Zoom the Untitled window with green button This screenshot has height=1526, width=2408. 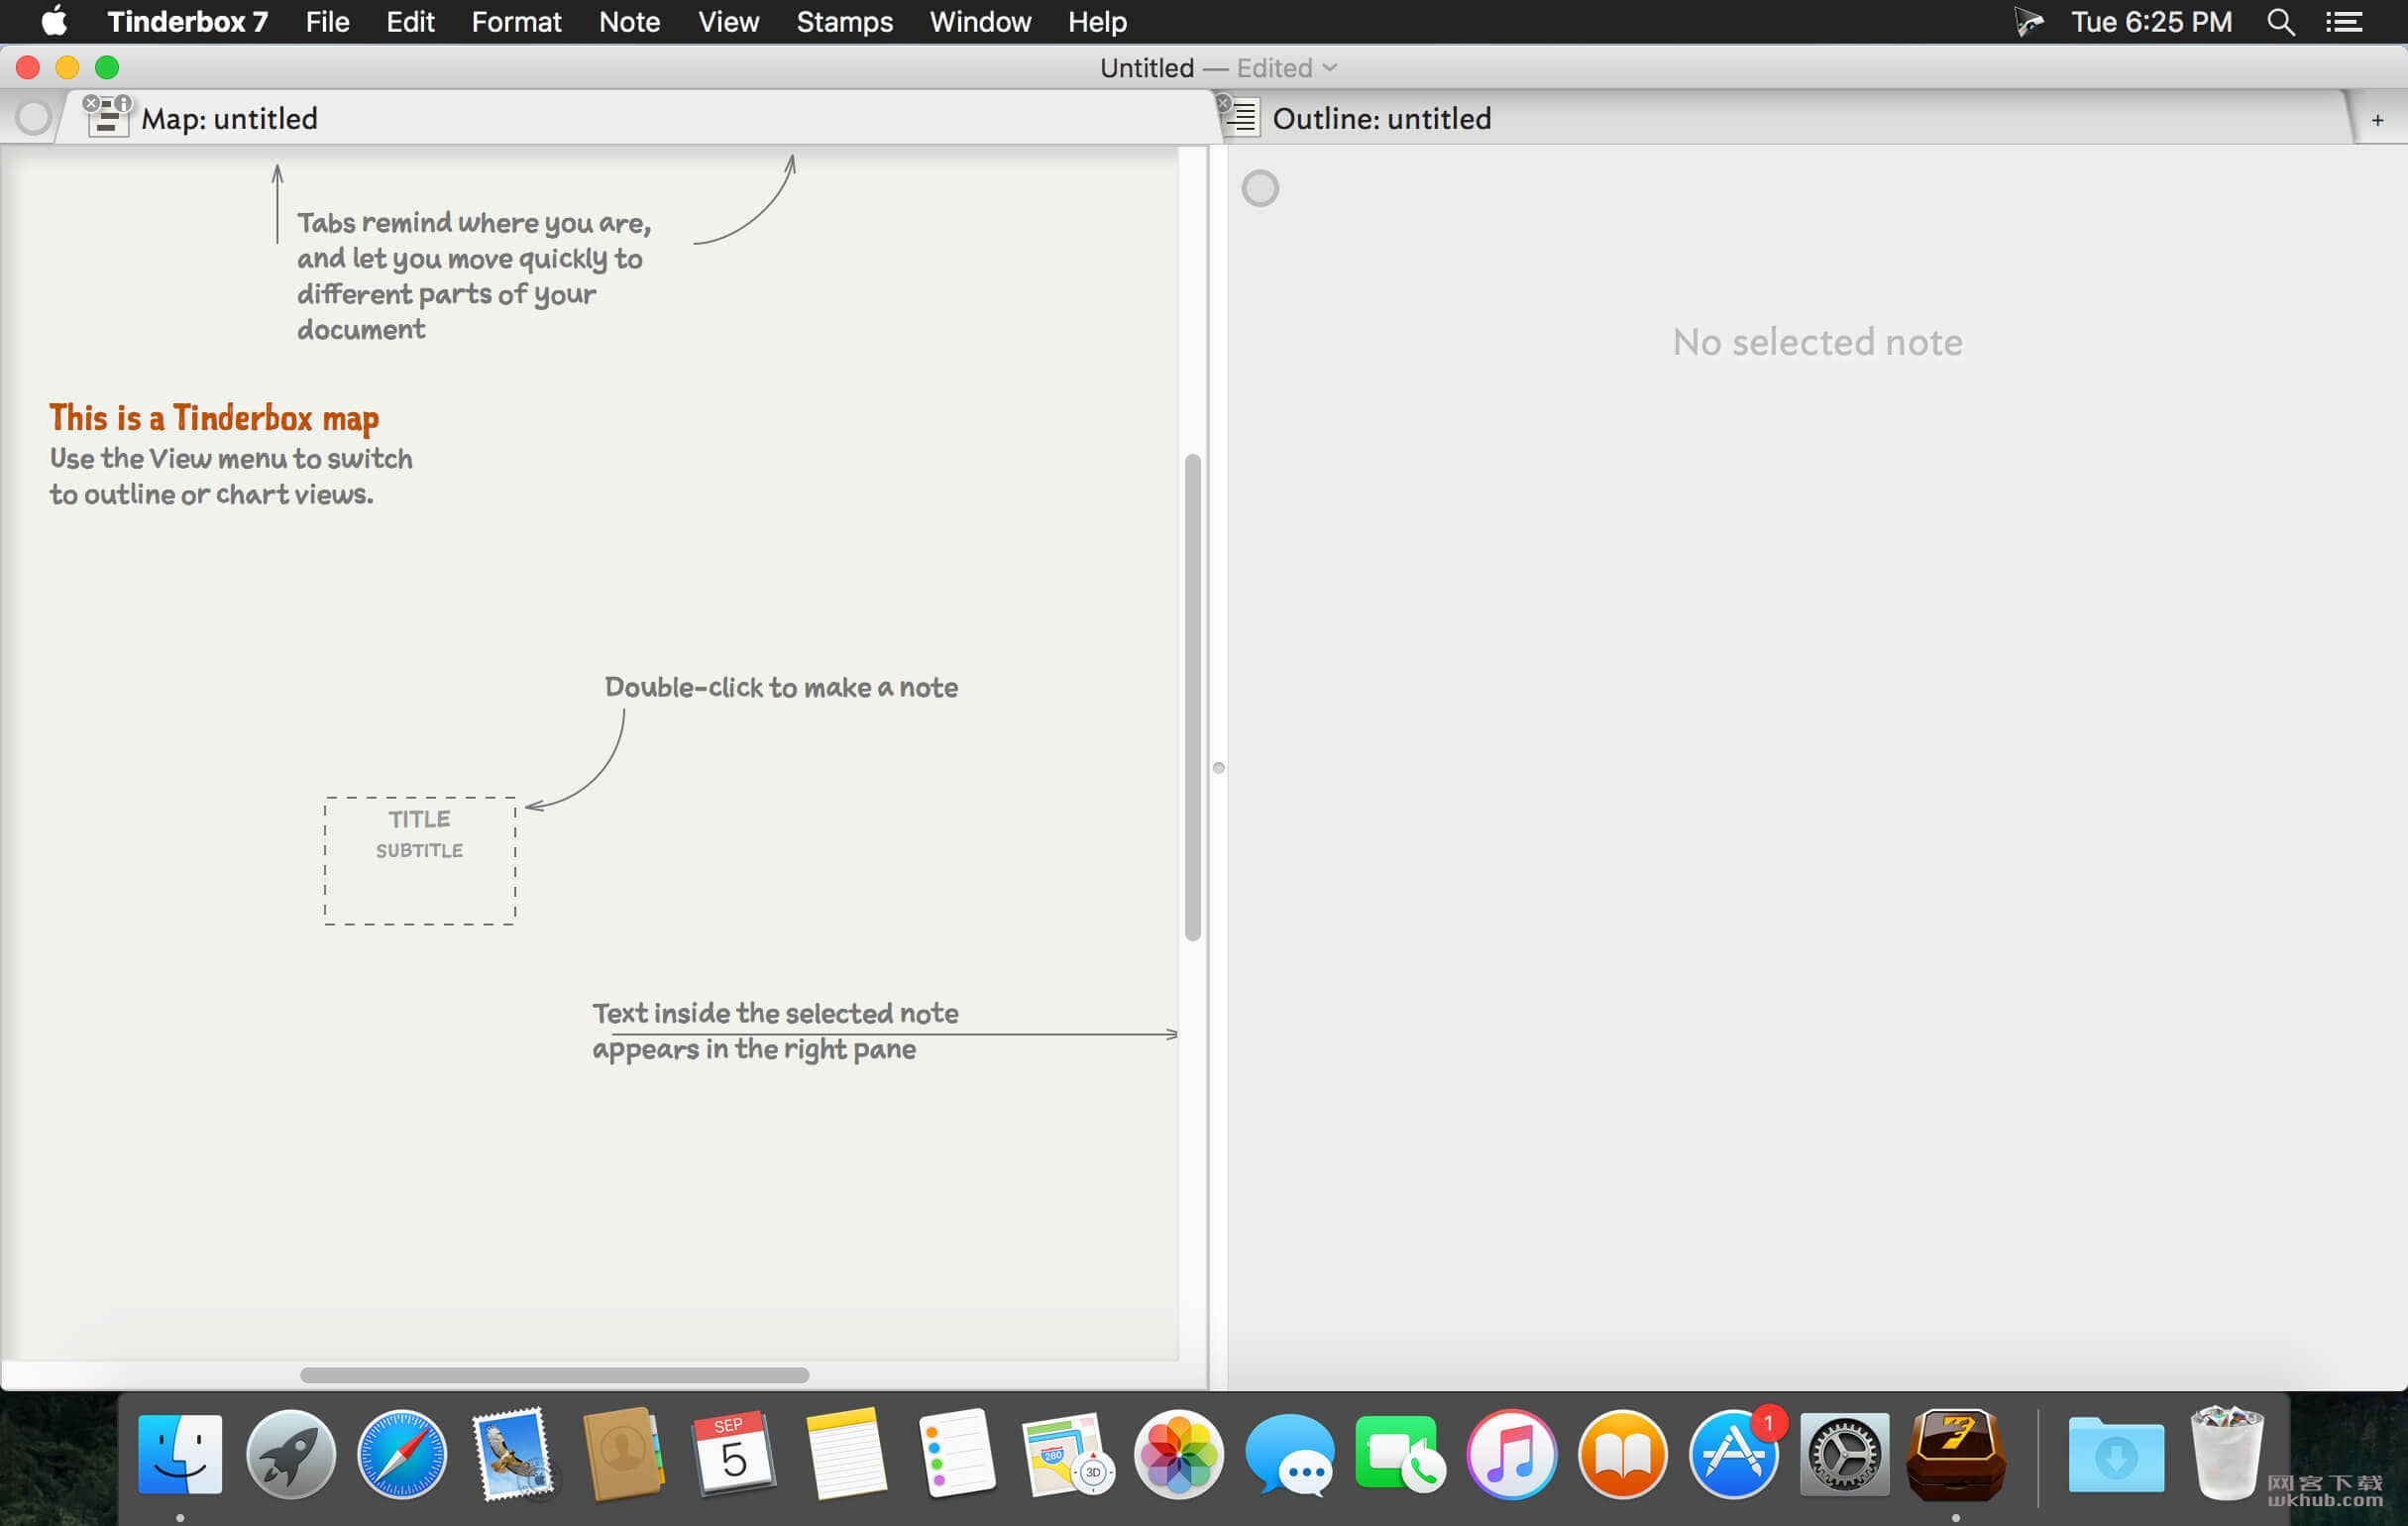pyautogui.click(x=107, y=68)
